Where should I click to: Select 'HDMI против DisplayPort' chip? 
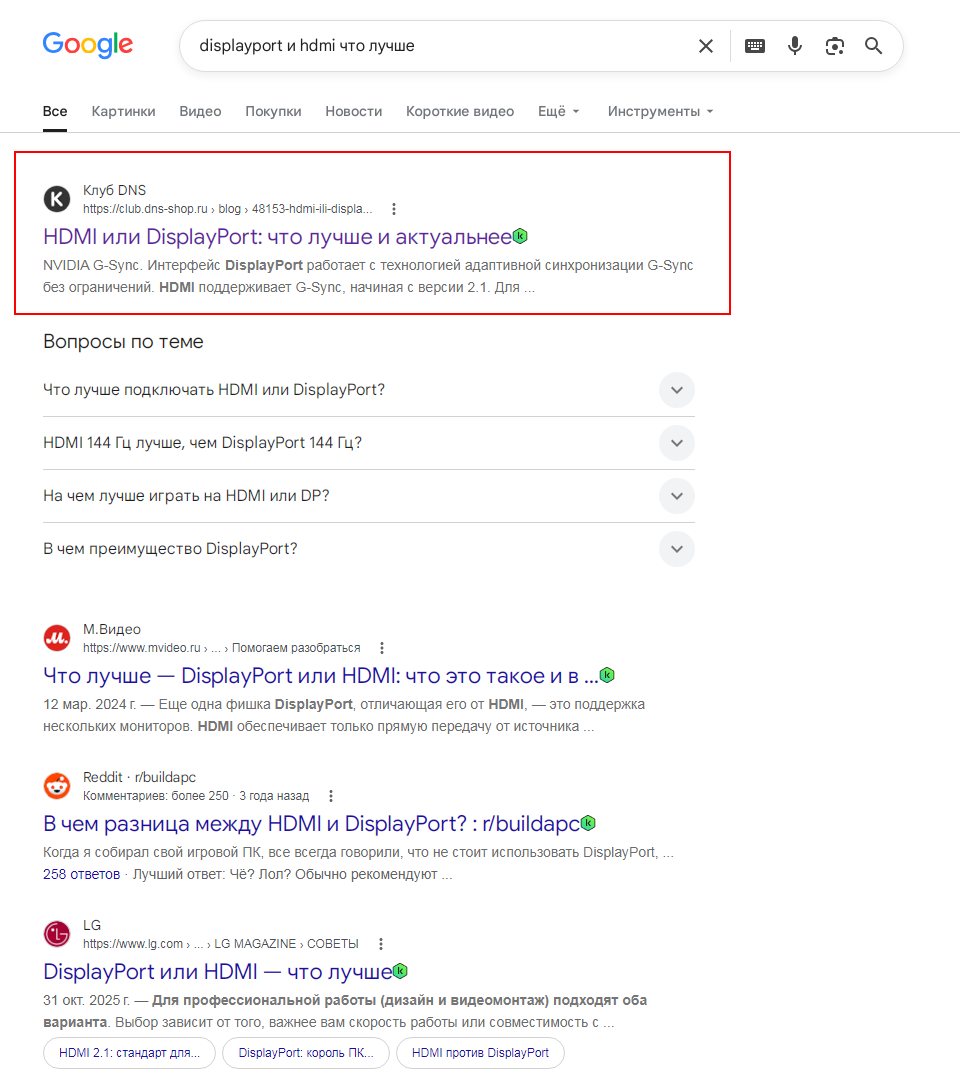pyautogui.click(x=480, y=1053)
